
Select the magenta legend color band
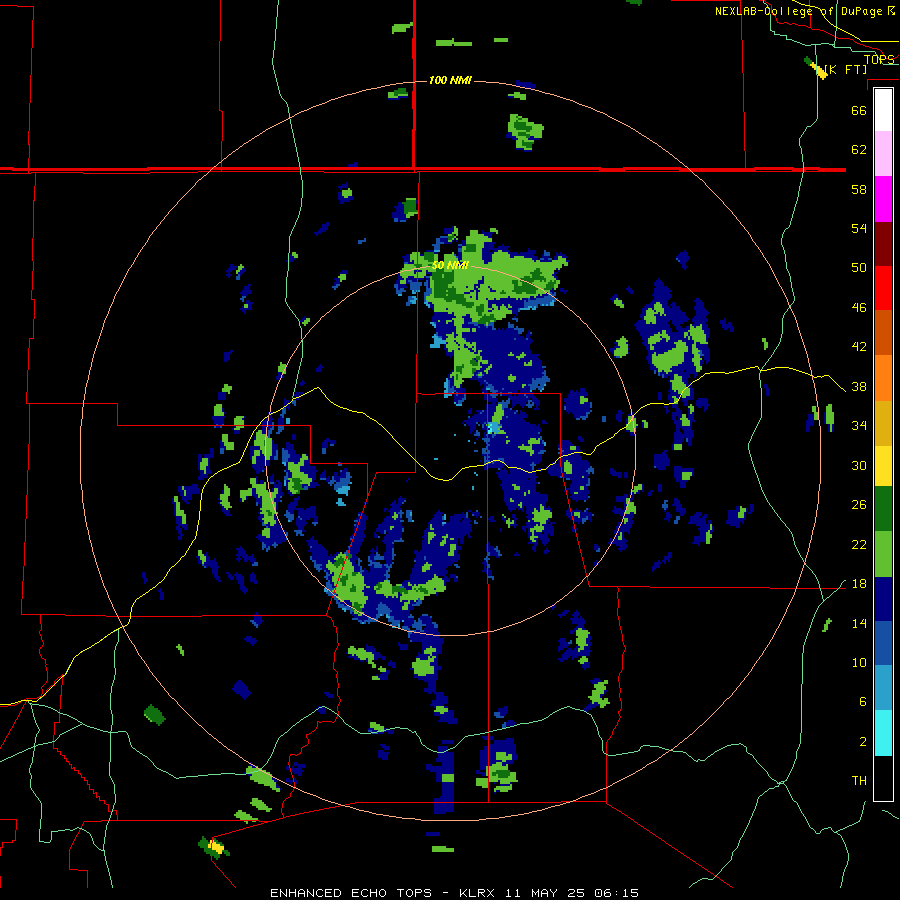point(883,199)
